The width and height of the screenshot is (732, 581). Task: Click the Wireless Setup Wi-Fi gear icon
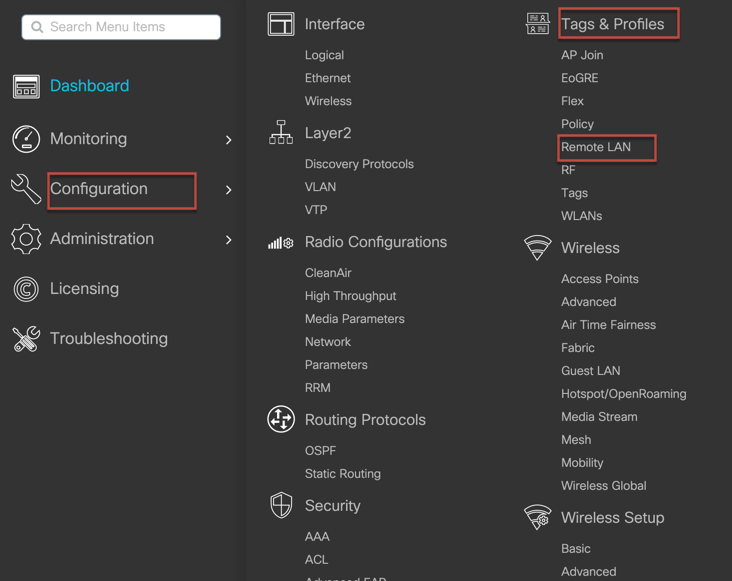pyautogui.click(x=537, y=517)
